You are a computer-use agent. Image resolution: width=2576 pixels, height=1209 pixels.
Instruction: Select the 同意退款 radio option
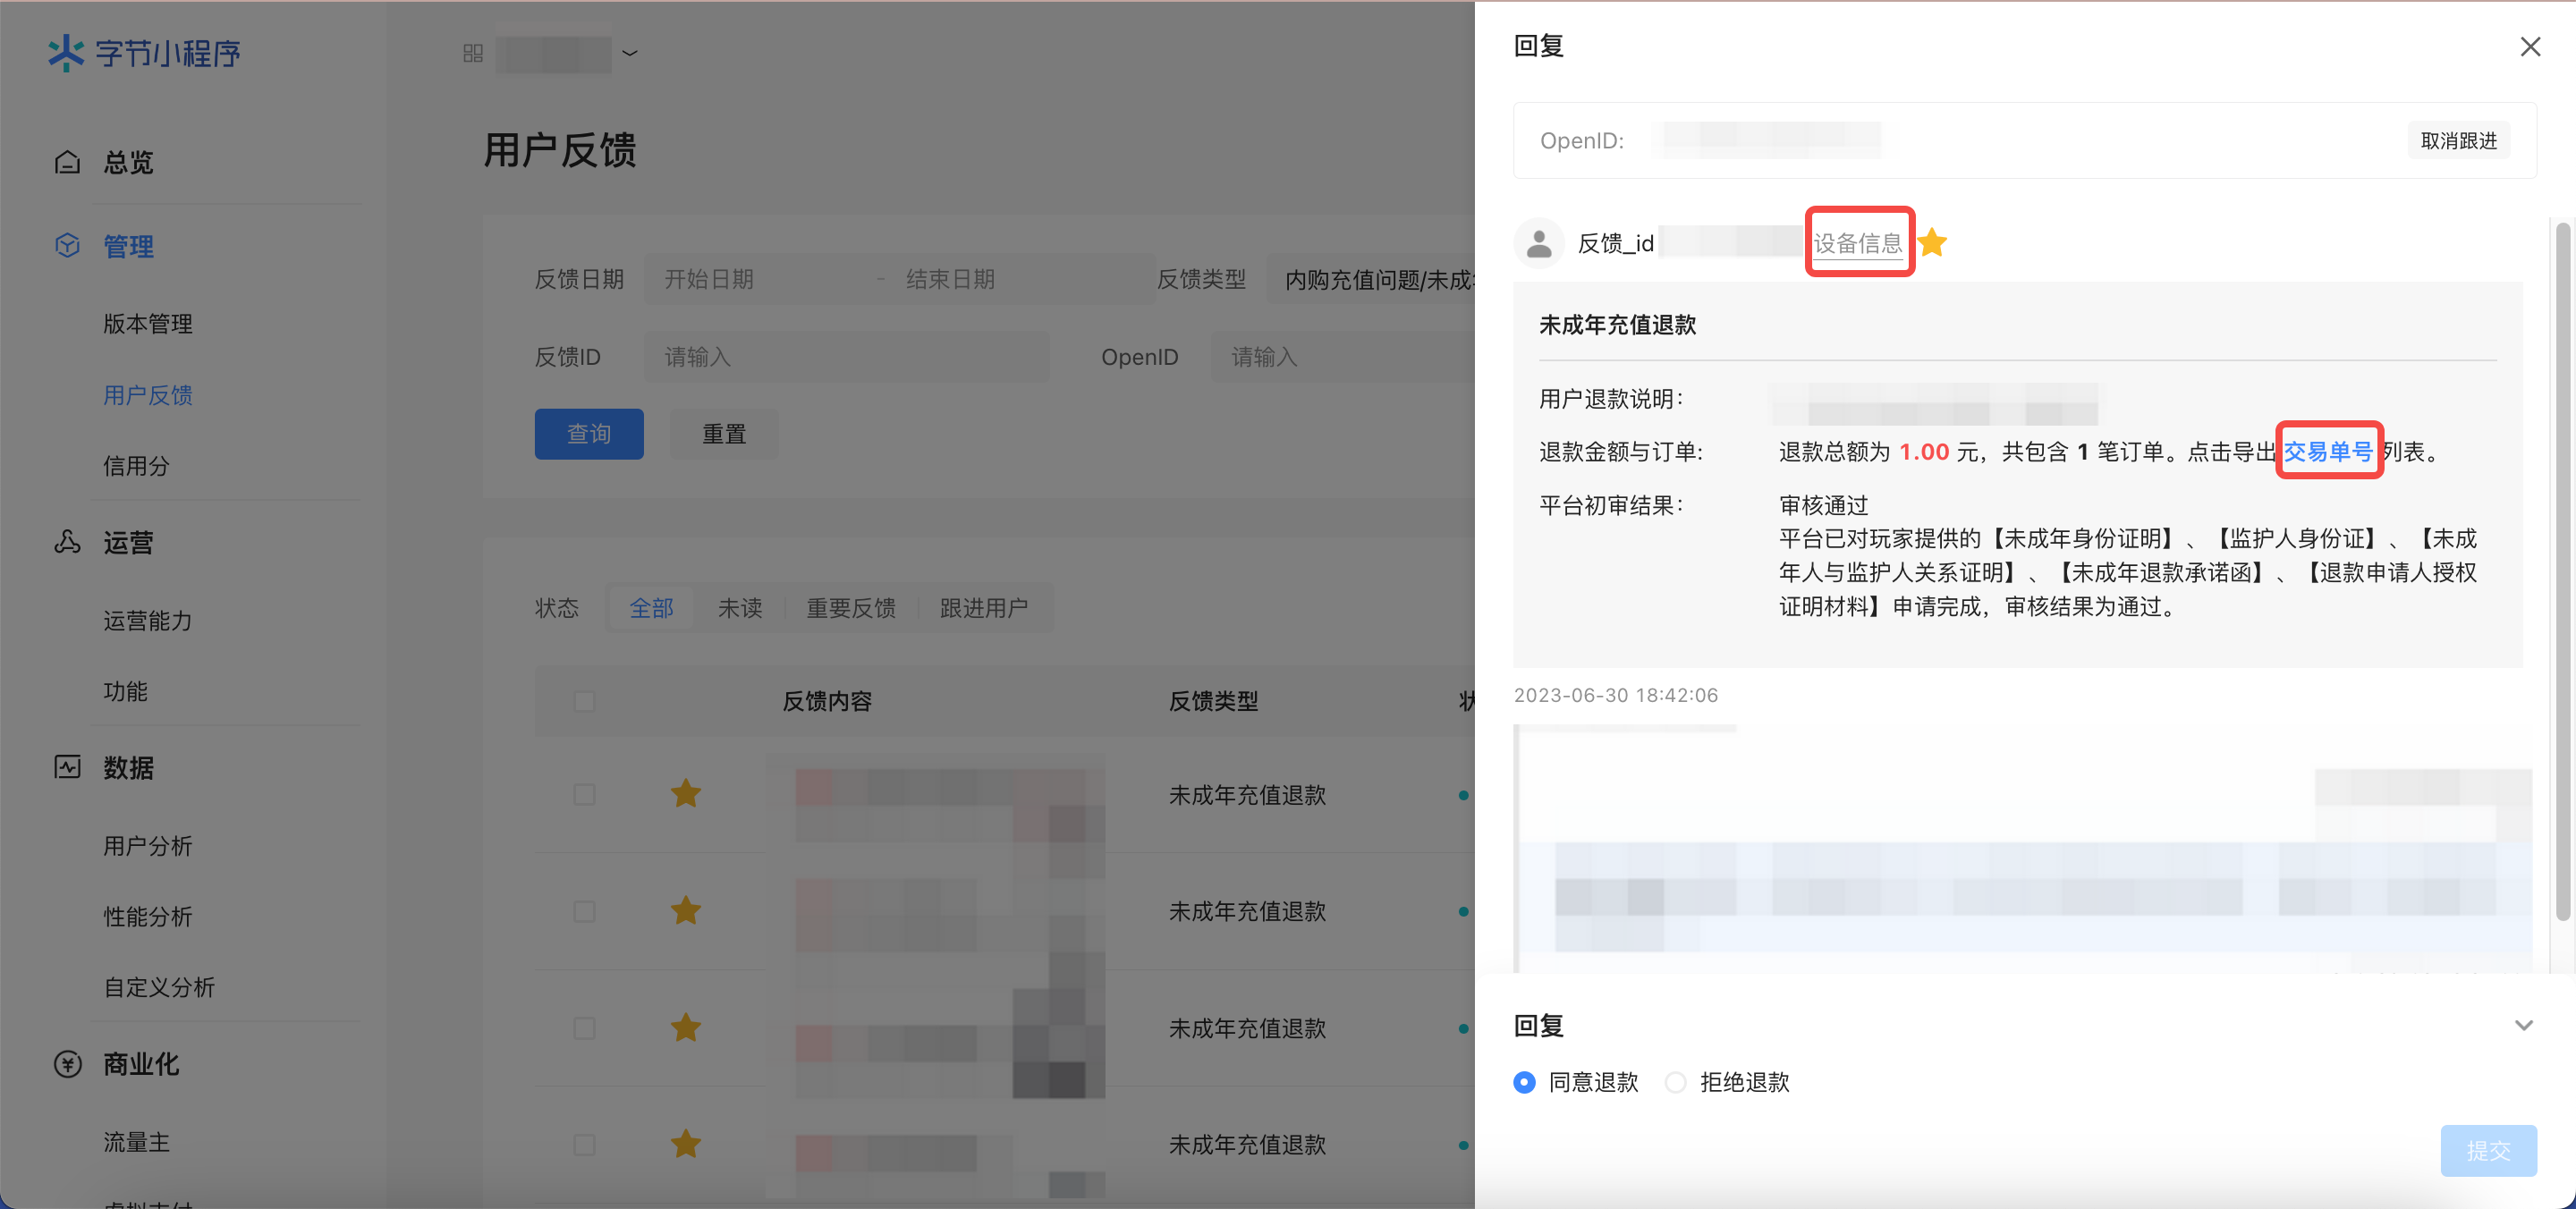click(x=1524, y=1082)
